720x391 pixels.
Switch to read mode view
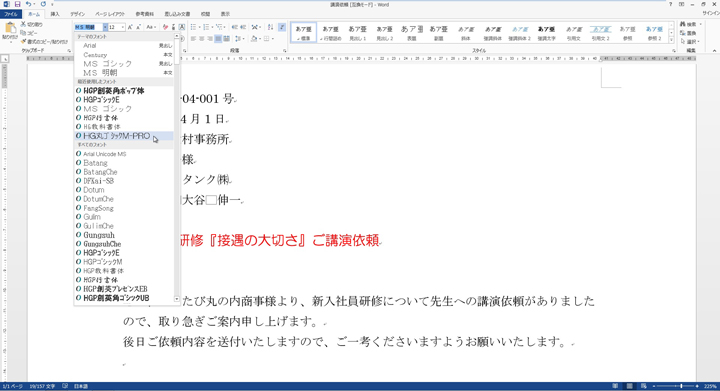point(615,386)
